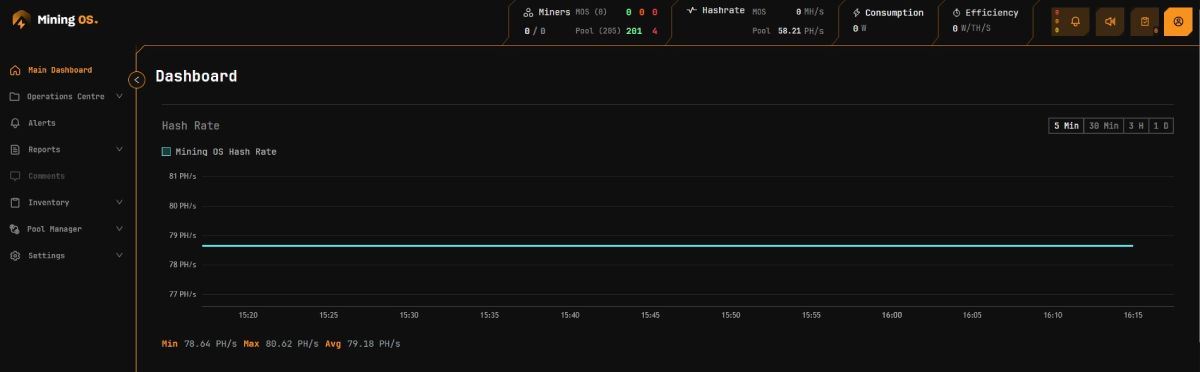Viewport: 1200px width, 372px height.
Task: Click the Max 80.62 PH/s statistic
Action: tap(281, 344)
